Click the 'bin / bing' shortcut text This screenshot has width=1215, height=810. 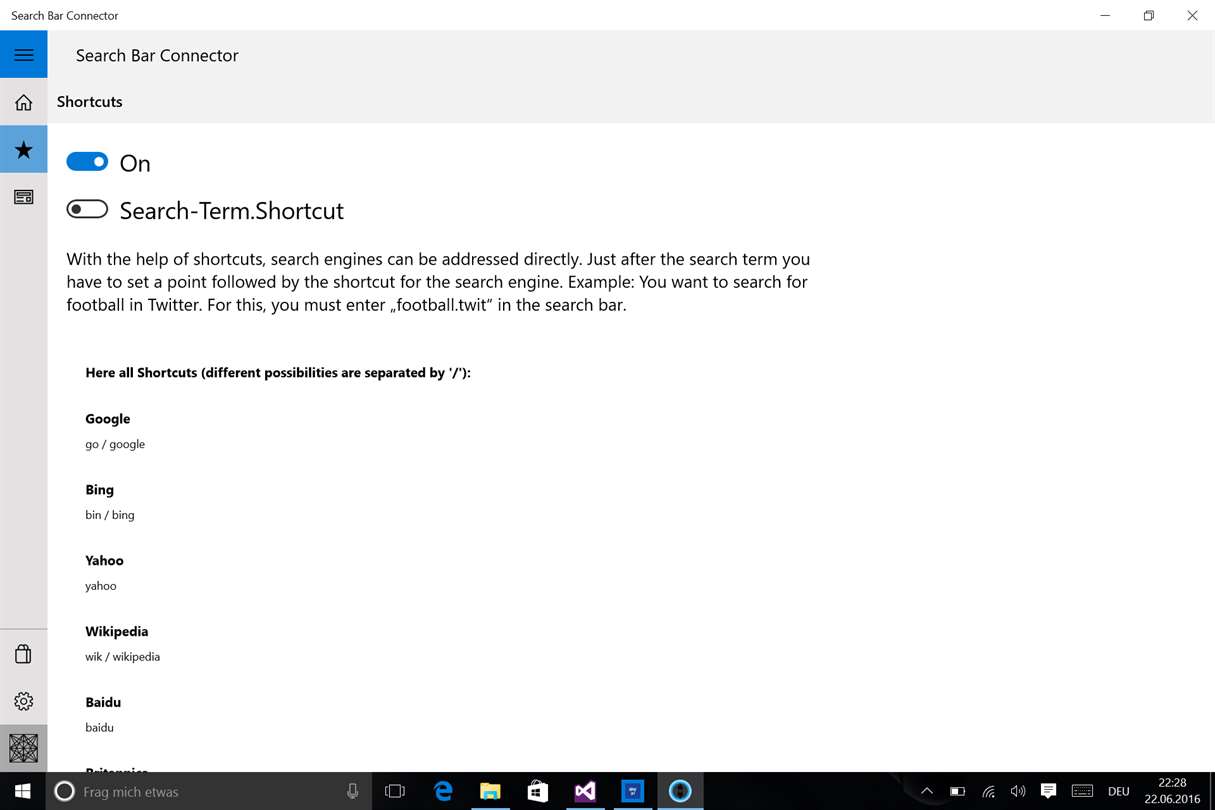tap(110, 515)
